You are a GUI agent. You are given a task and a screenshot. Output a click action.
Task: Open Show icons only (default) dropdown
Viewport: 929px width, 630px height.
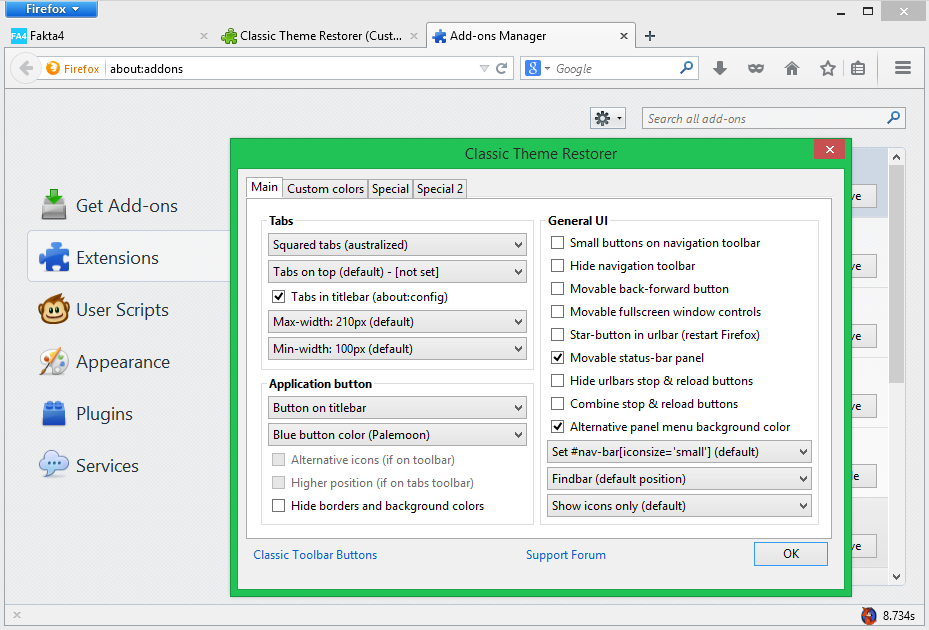(x=679, y=506)
